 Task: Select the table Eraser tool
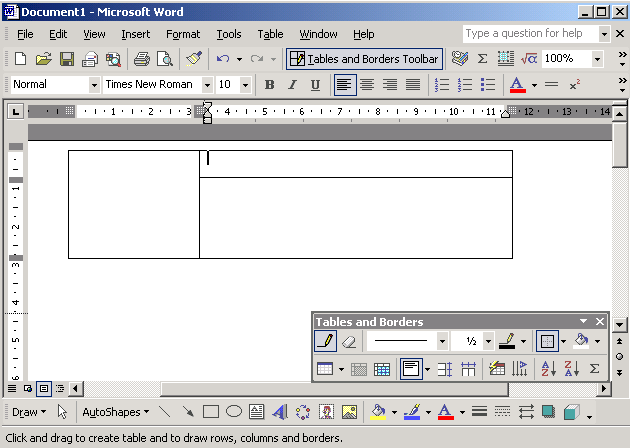348,342
